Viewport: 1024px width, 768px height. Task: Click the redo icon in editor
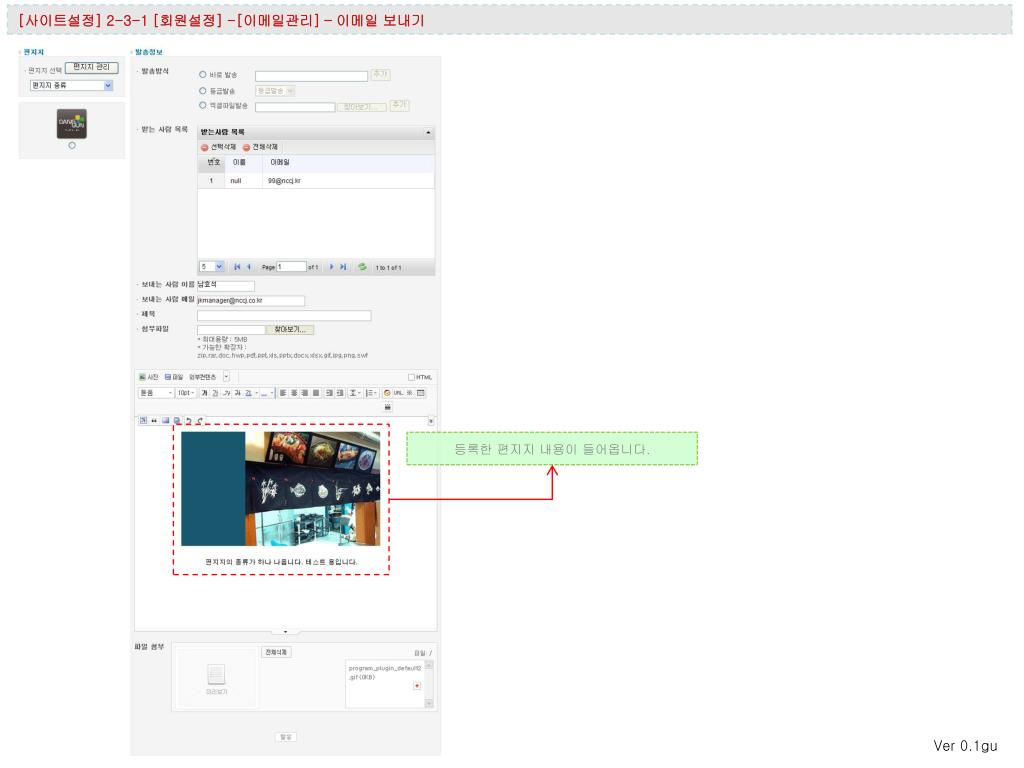click(200, 421)
